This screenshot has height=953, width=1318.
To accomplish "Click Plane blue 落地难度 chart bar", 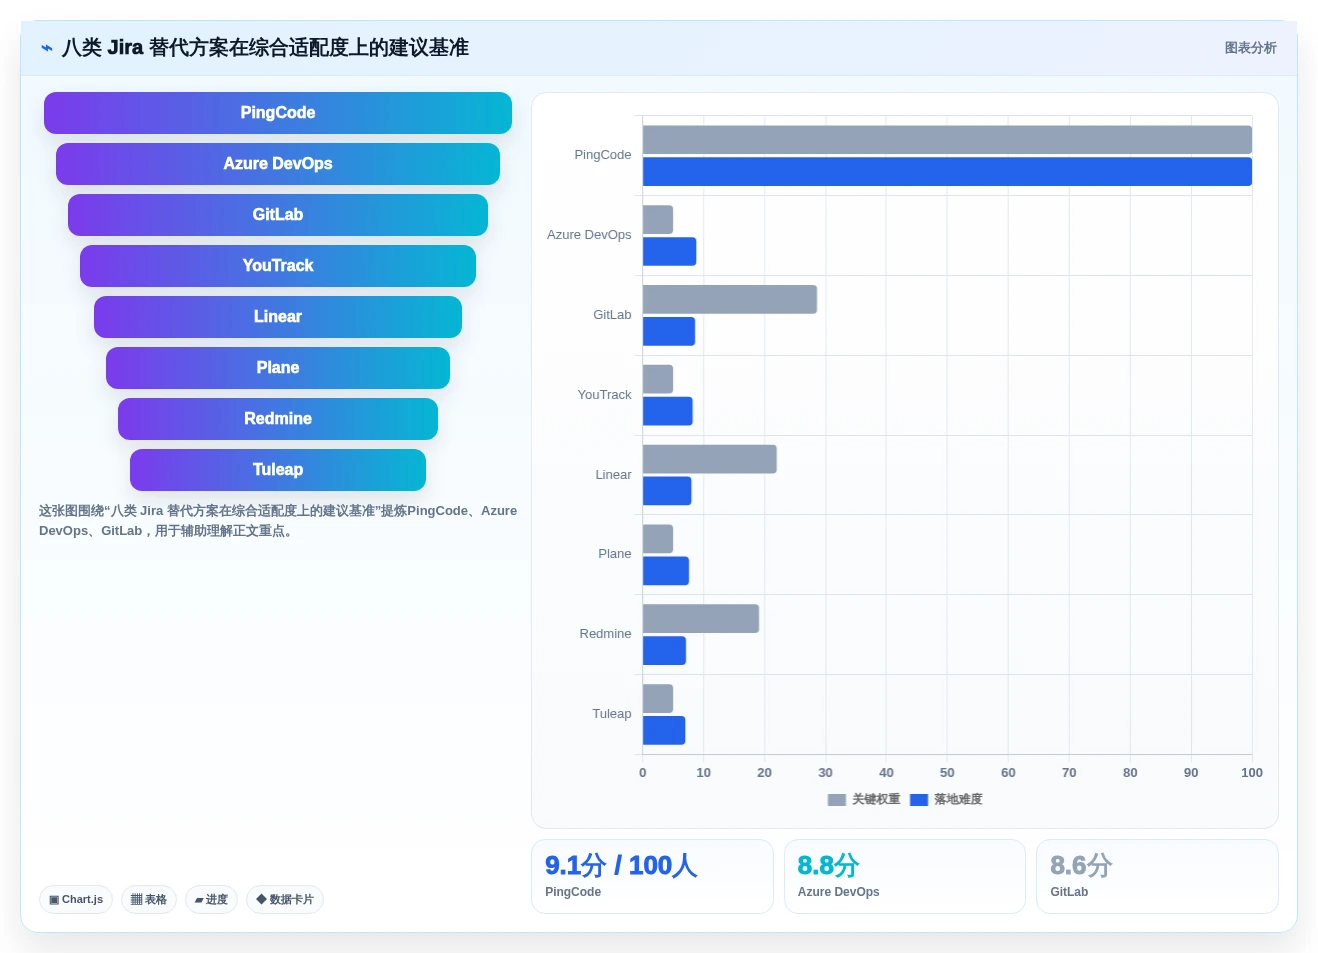I will [x=666, y=571].
